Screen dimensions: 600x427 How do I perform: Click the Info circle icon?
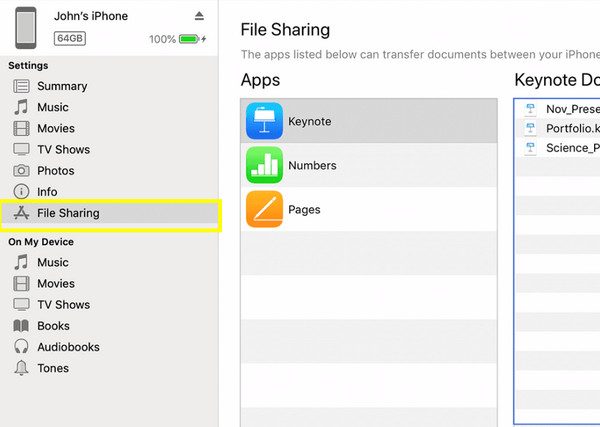click(21, 191)
